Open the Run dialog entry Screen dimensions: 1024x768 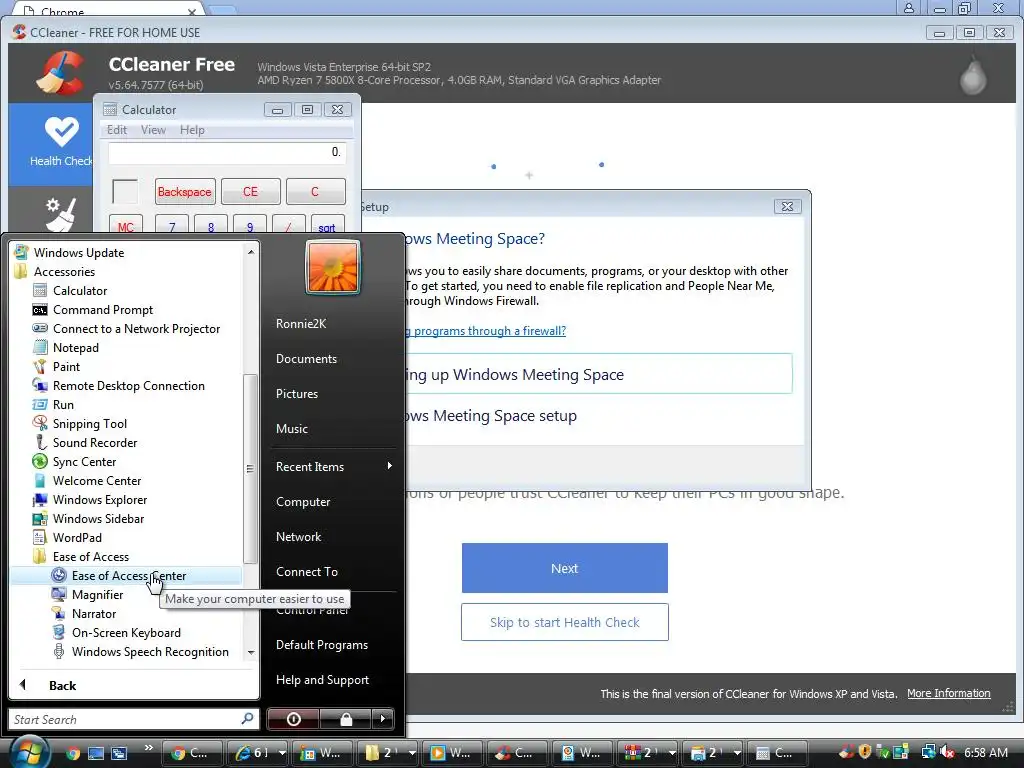[x=63, y=404]
